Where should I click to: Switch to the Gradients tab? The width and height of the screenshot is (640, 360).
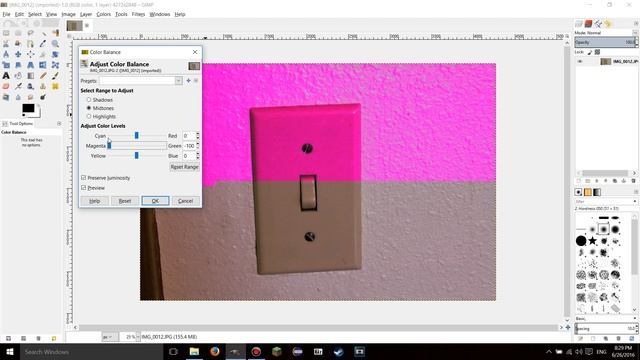[597, 192]
